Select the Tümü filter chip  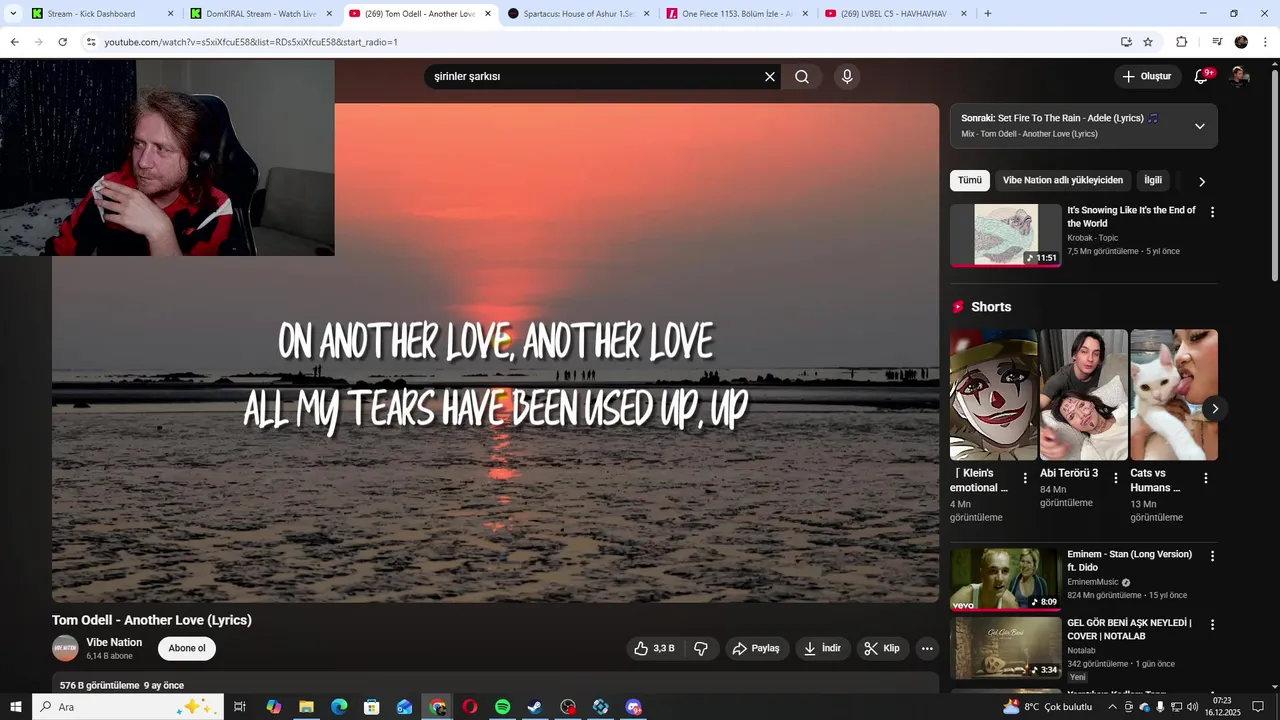[970, 180]
